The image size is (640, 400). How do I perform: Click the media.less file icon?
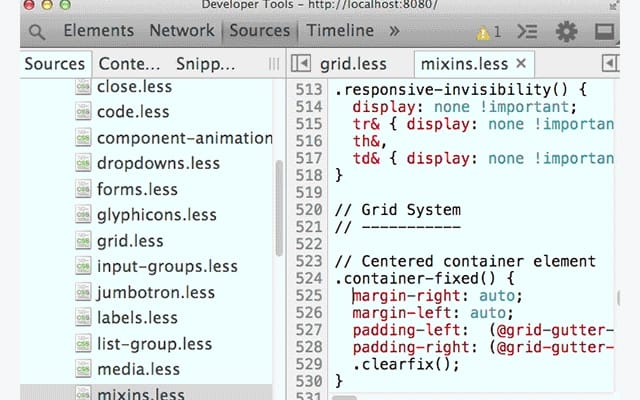[x=83, y=369]
